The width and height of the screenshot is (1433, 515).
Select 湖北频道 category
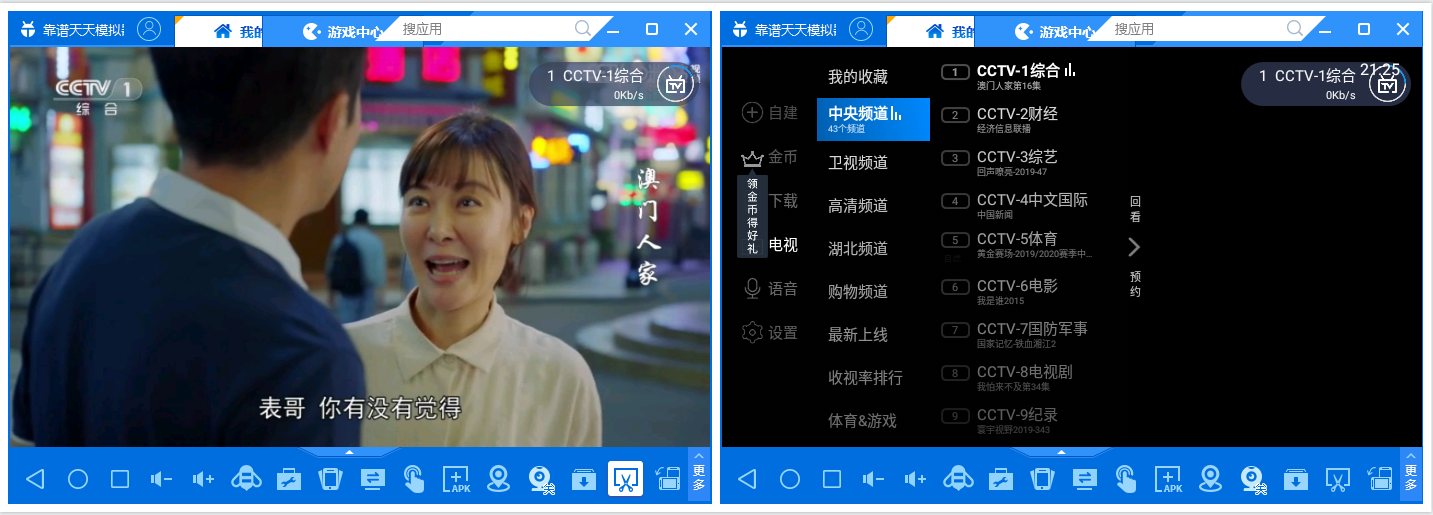click(858, 248)
